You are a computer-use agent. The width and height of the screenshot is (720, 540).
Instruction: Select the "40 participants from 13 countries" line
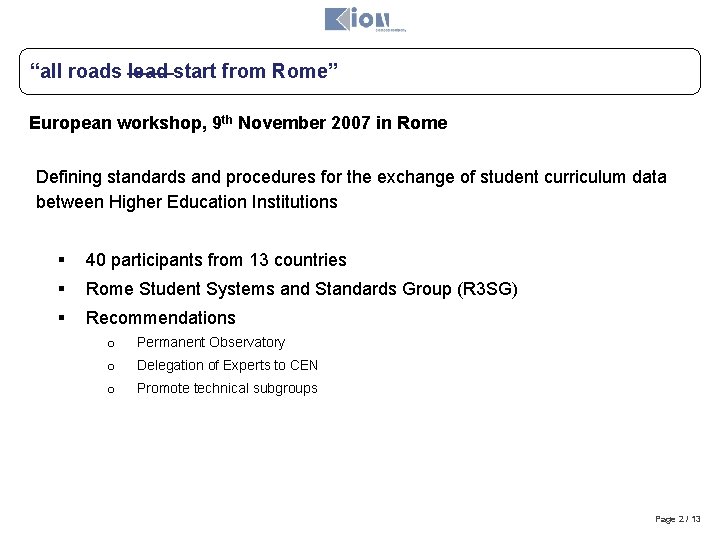click(216, 260)
